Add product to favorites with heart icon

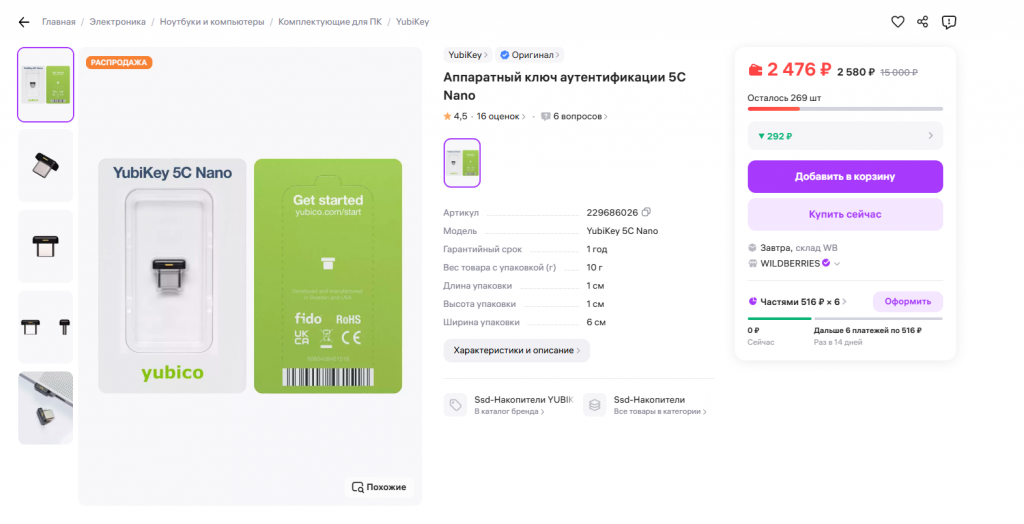[898, 22]
